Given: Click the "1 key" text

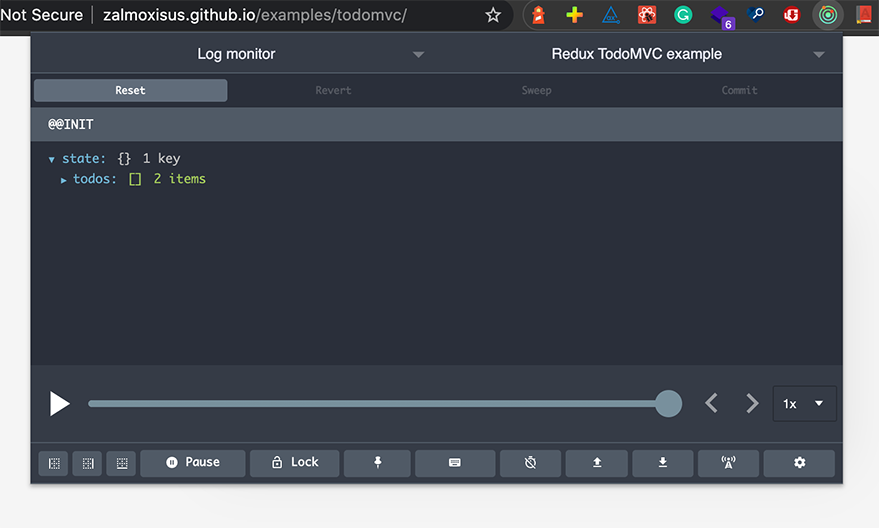Looking at the screenshot, I should tap(161, 159).
